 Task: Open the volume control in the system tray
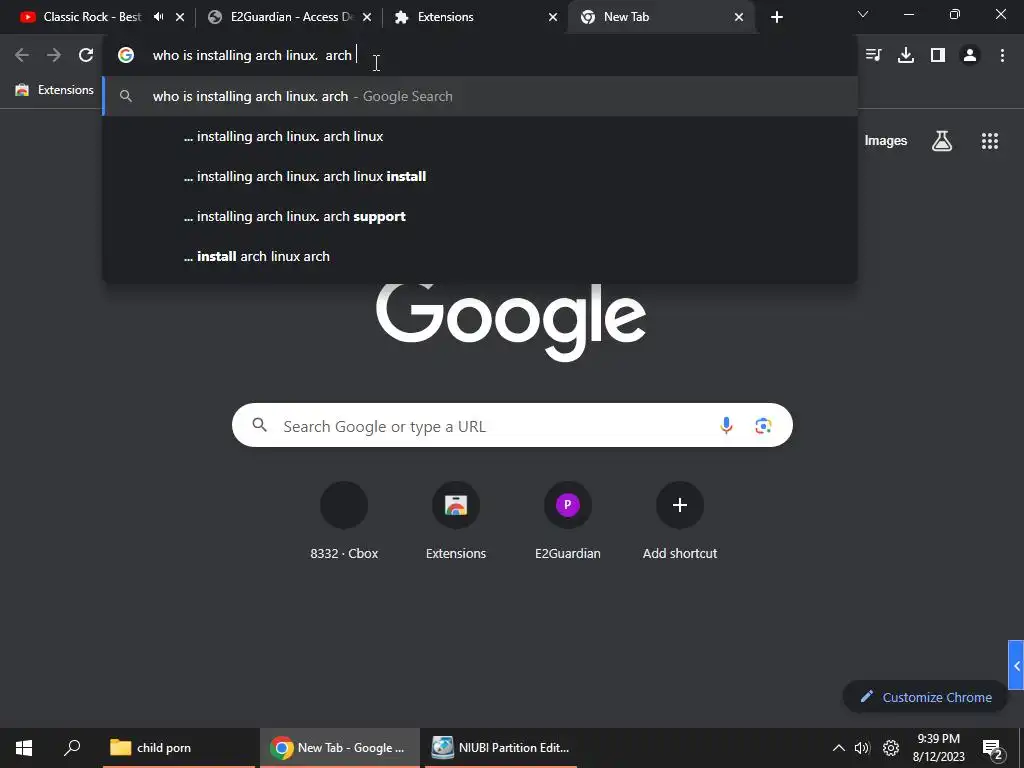[x=862, y=748]
